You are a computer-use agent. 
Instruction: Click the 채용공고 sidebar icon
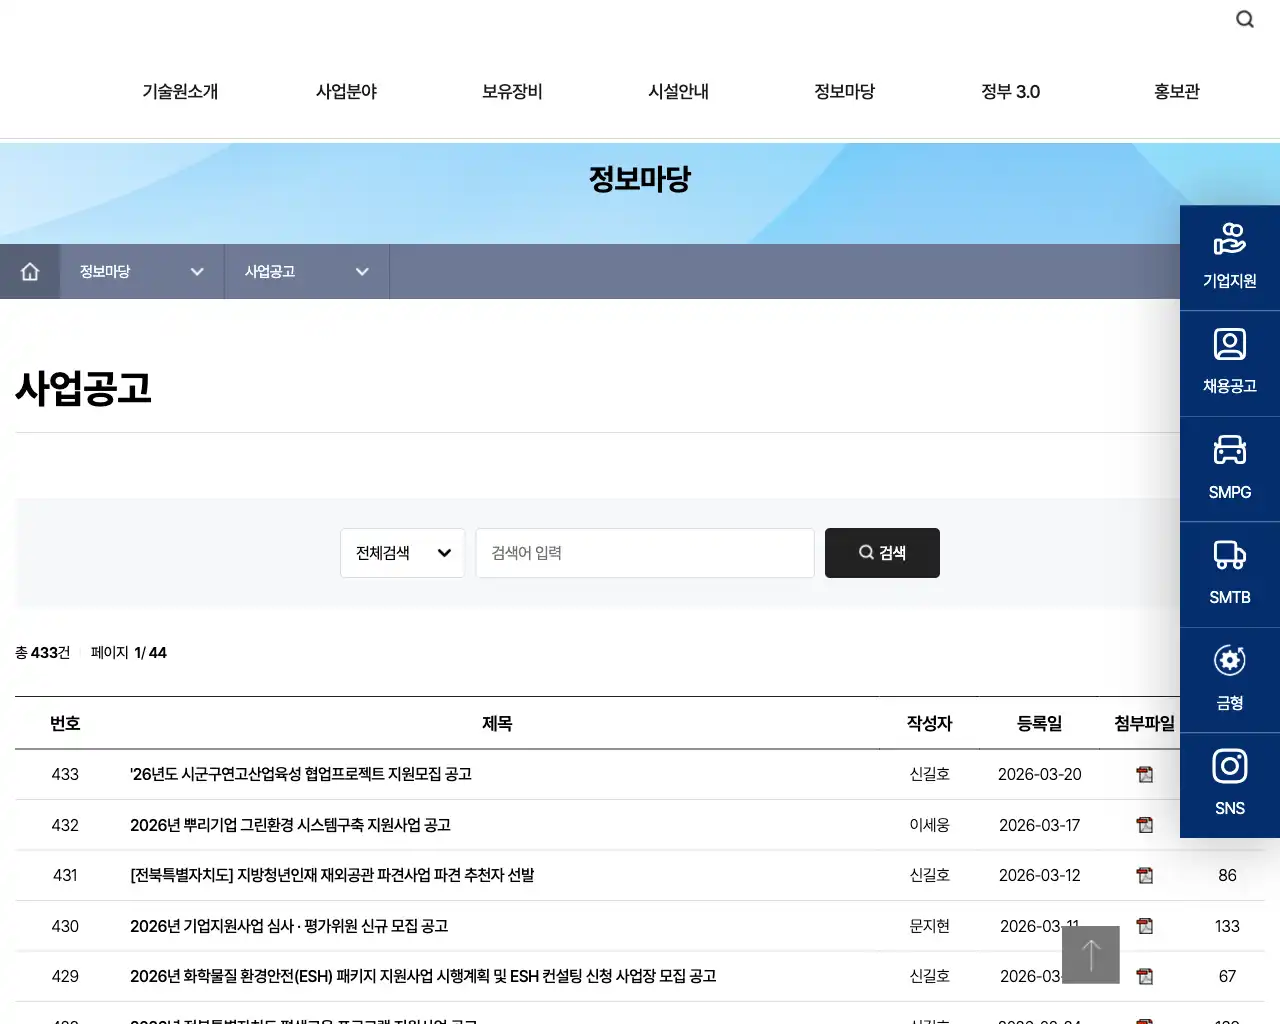(1229, 363)
